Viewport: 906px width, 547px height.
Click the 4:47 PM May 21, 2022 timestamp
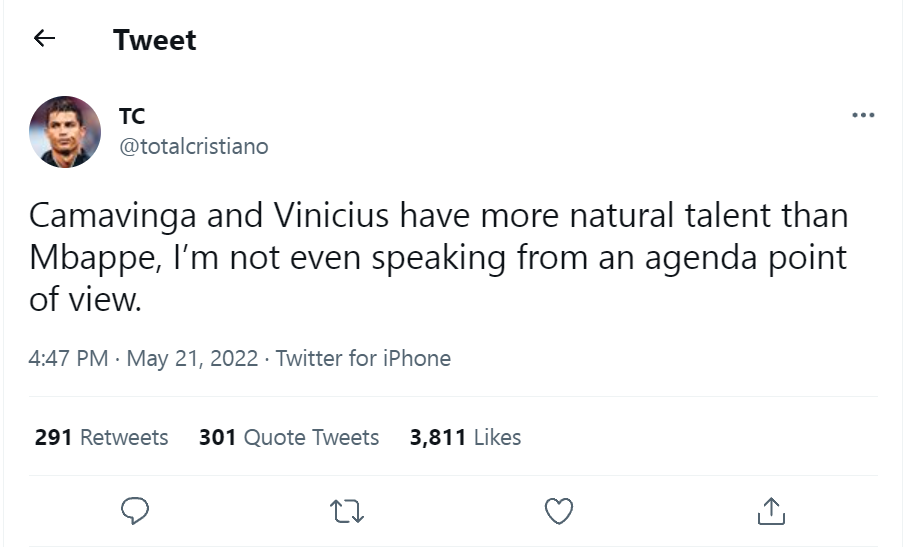143,358
